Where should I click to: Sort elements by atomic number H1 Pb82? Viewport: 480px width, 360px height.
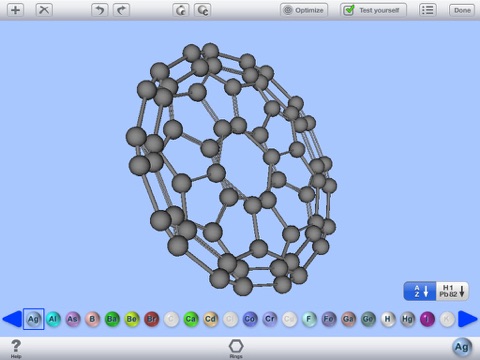coord(452,291)
